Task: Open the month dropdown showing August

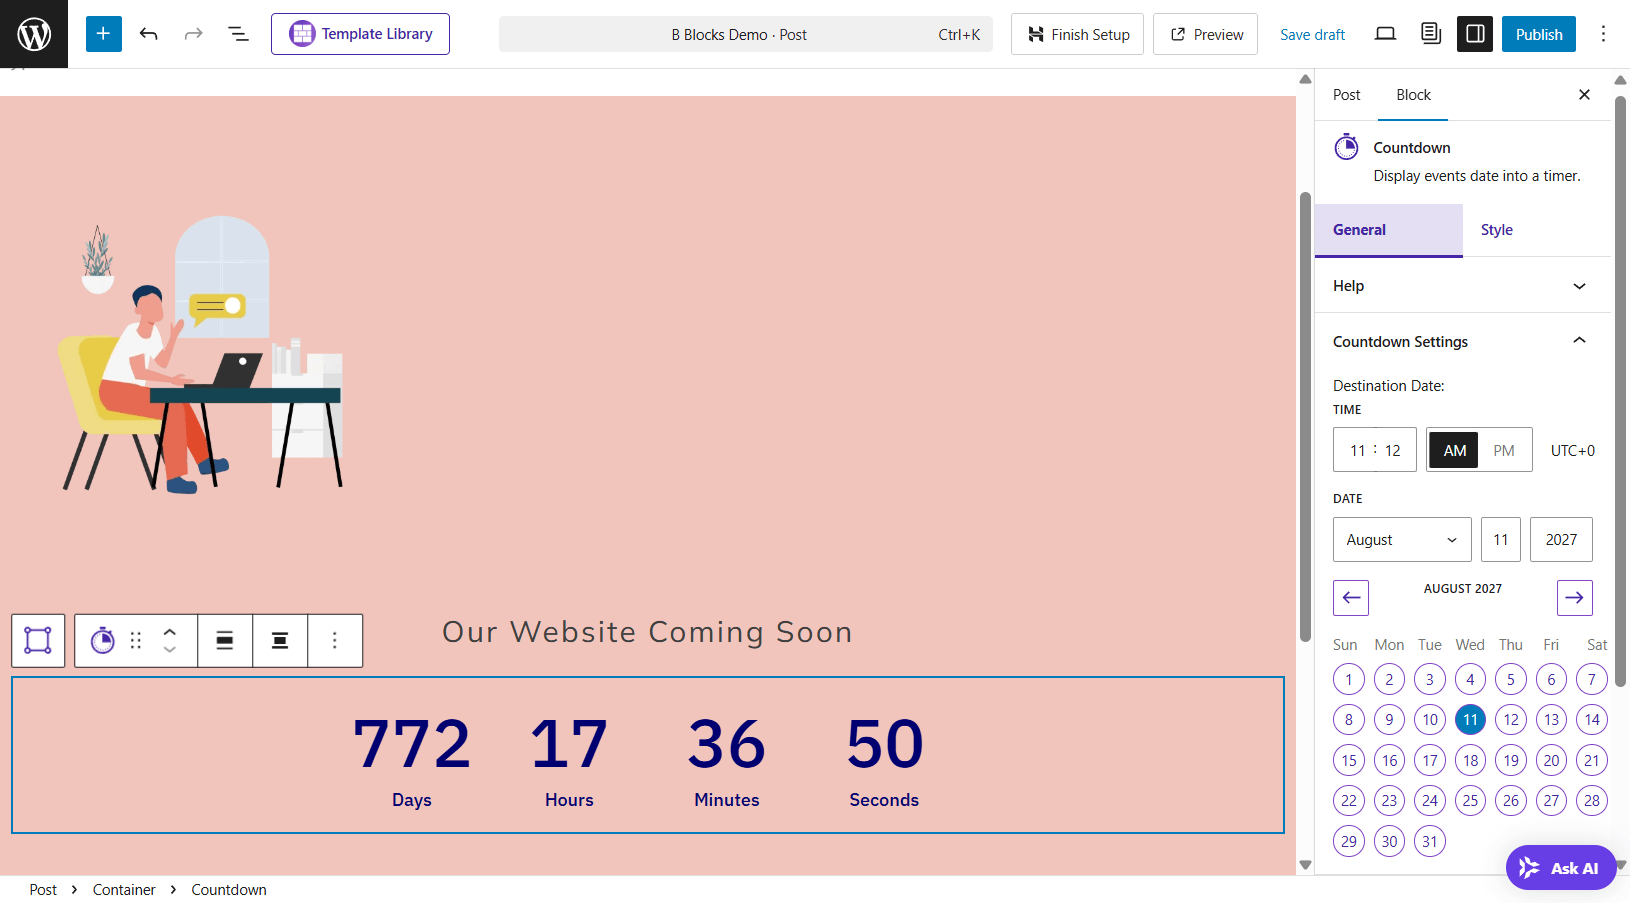Action: [1401, 540]
